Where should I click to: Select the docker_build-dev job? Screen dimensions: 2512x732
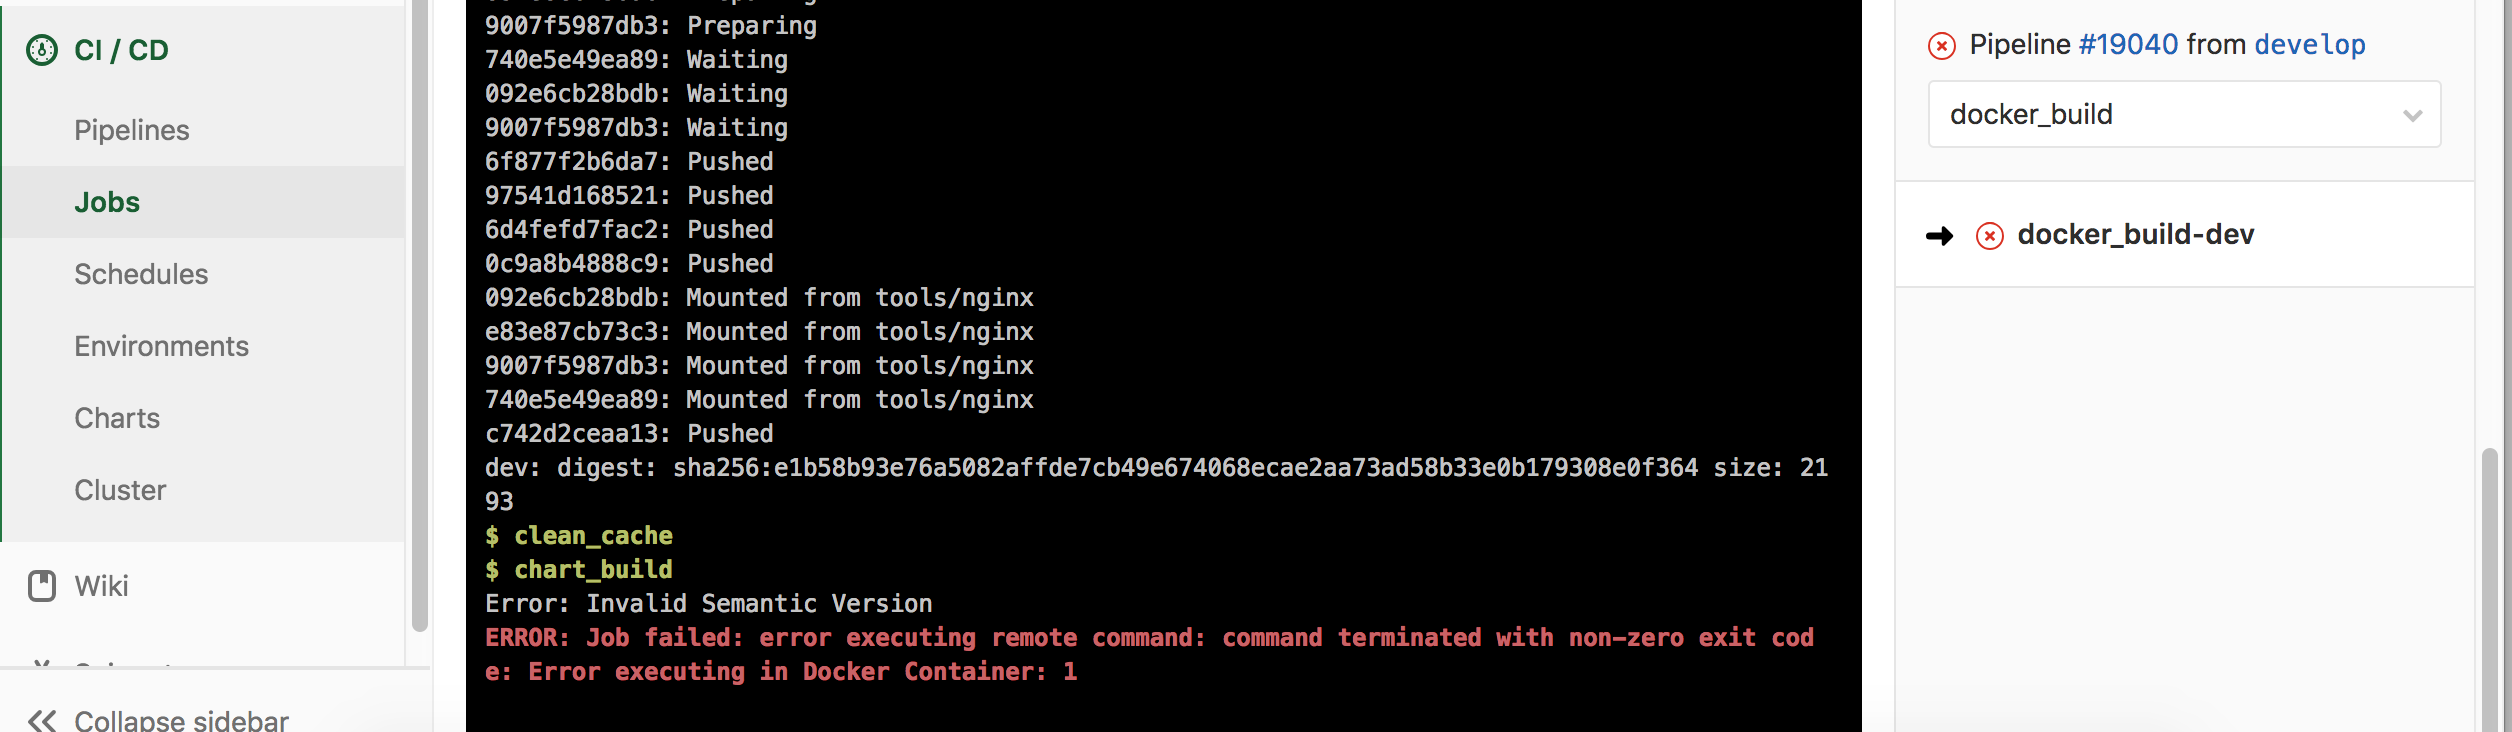pos(2136,234)
